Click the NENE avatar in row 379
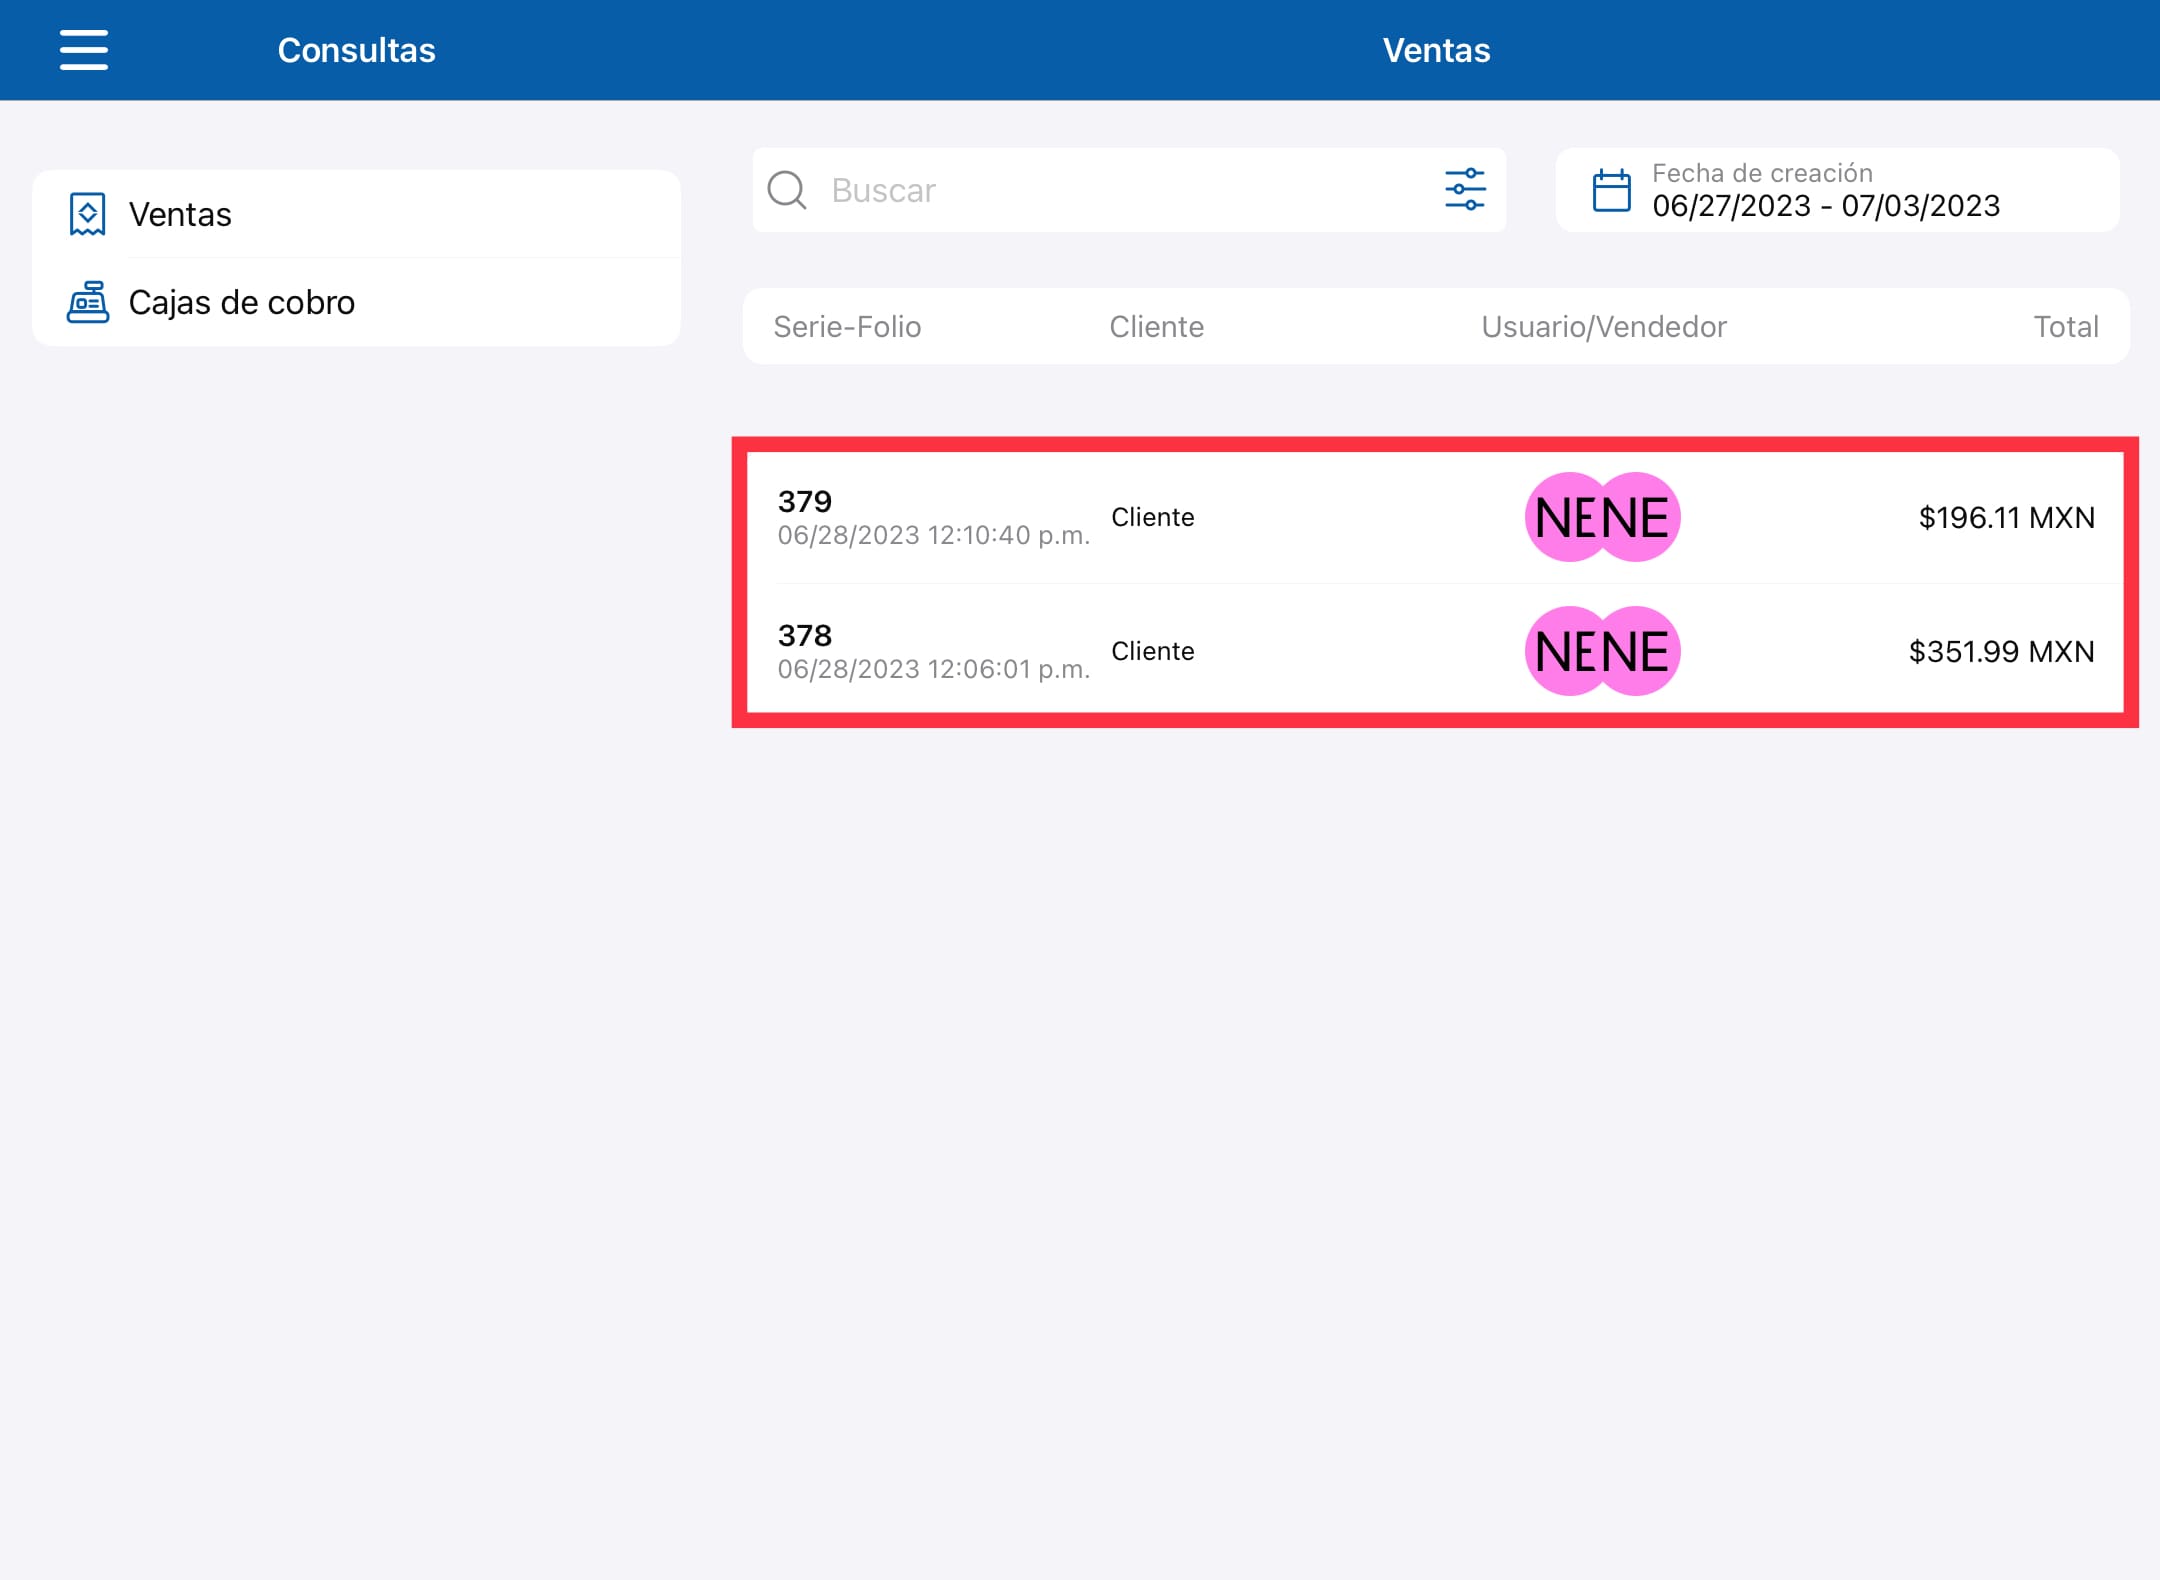Viewport: 2160px width, 1580px height. [x=1602, y=517]
